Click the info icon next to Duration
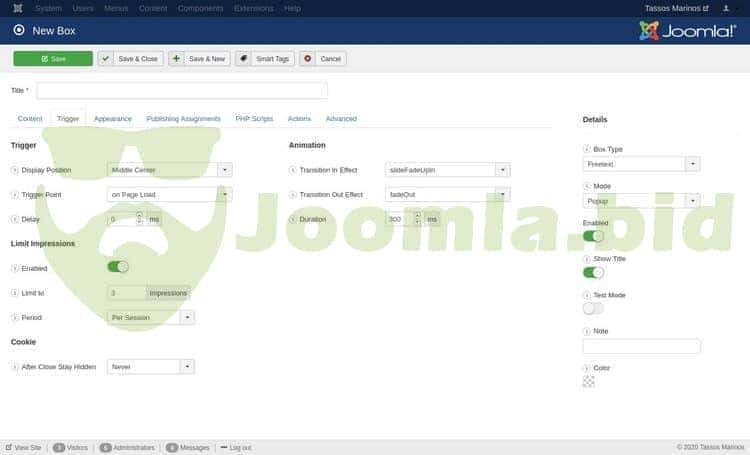Screen dimensions: 750x455 point(293,219)
